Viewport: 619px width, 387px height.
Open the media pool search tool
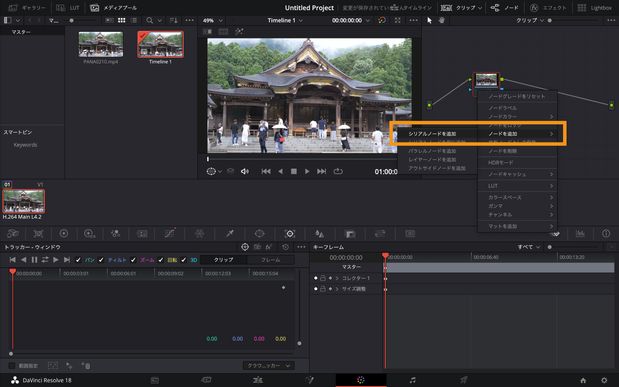pyautogui.click(x=150, y=20)
